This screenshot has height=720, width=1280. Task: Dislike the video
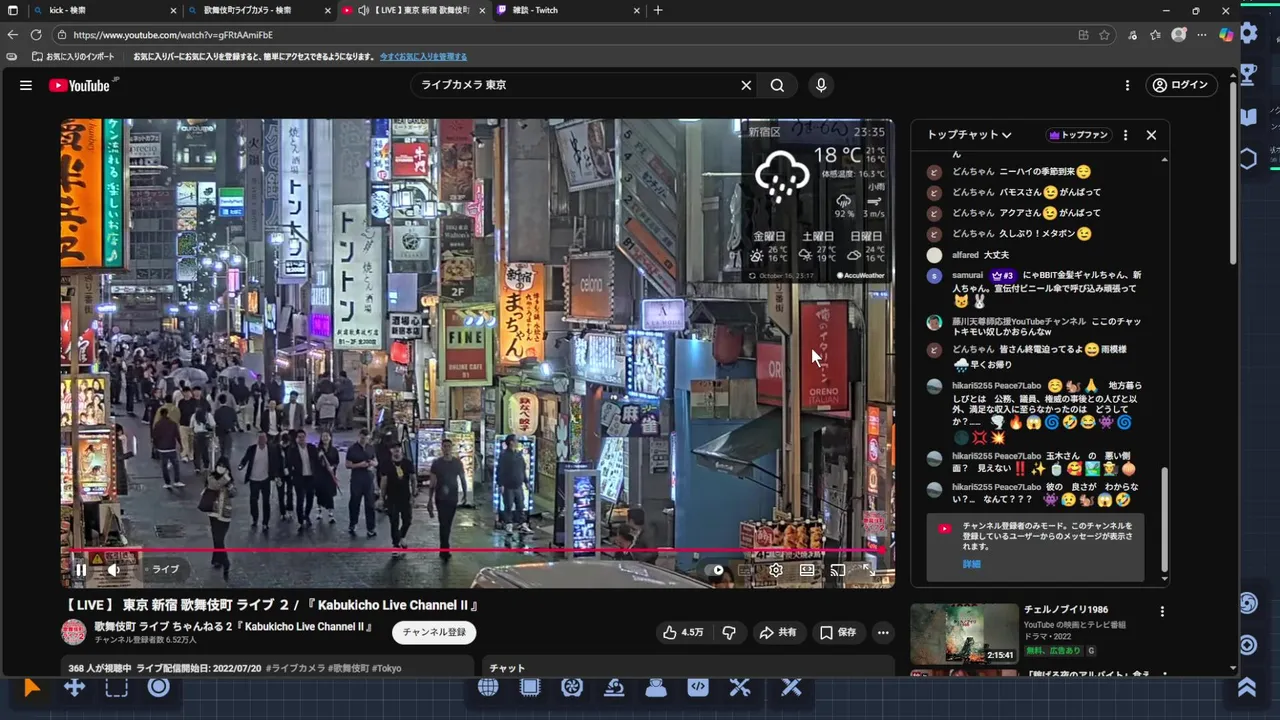point(729,632)
